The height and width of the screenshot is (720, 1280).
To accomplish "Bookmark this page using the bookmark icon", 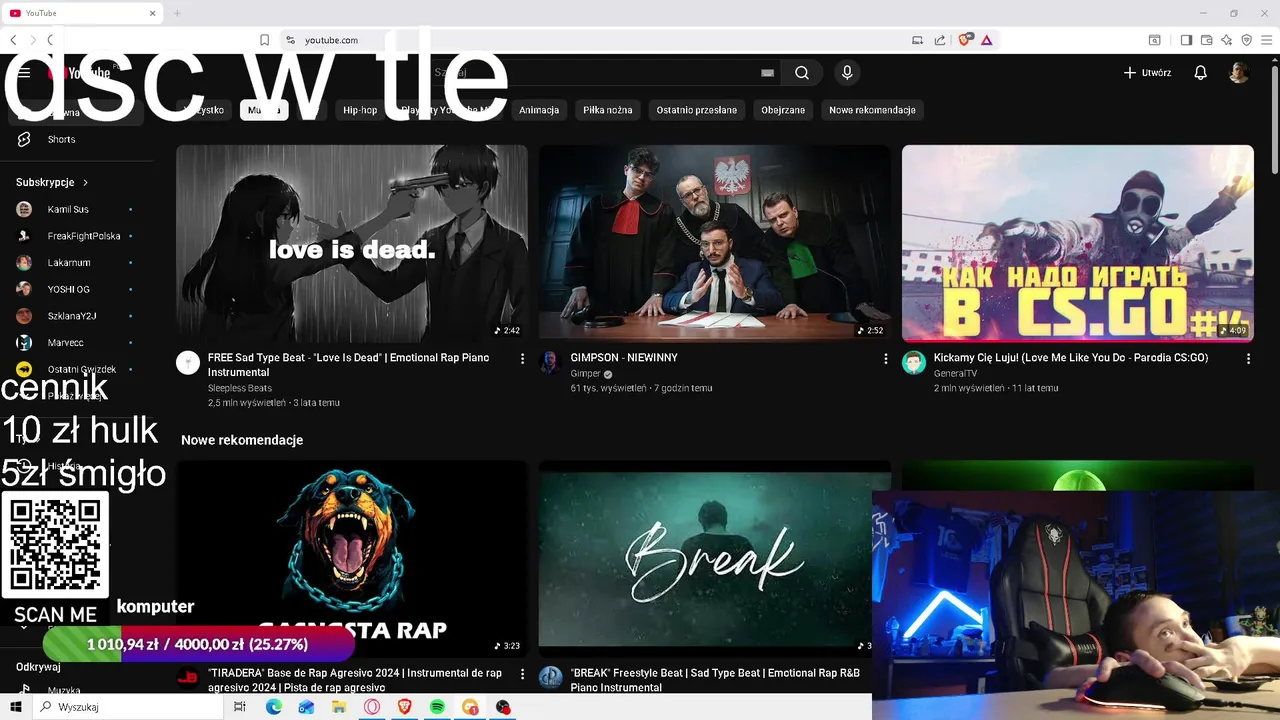I will (x=264, y=40).
